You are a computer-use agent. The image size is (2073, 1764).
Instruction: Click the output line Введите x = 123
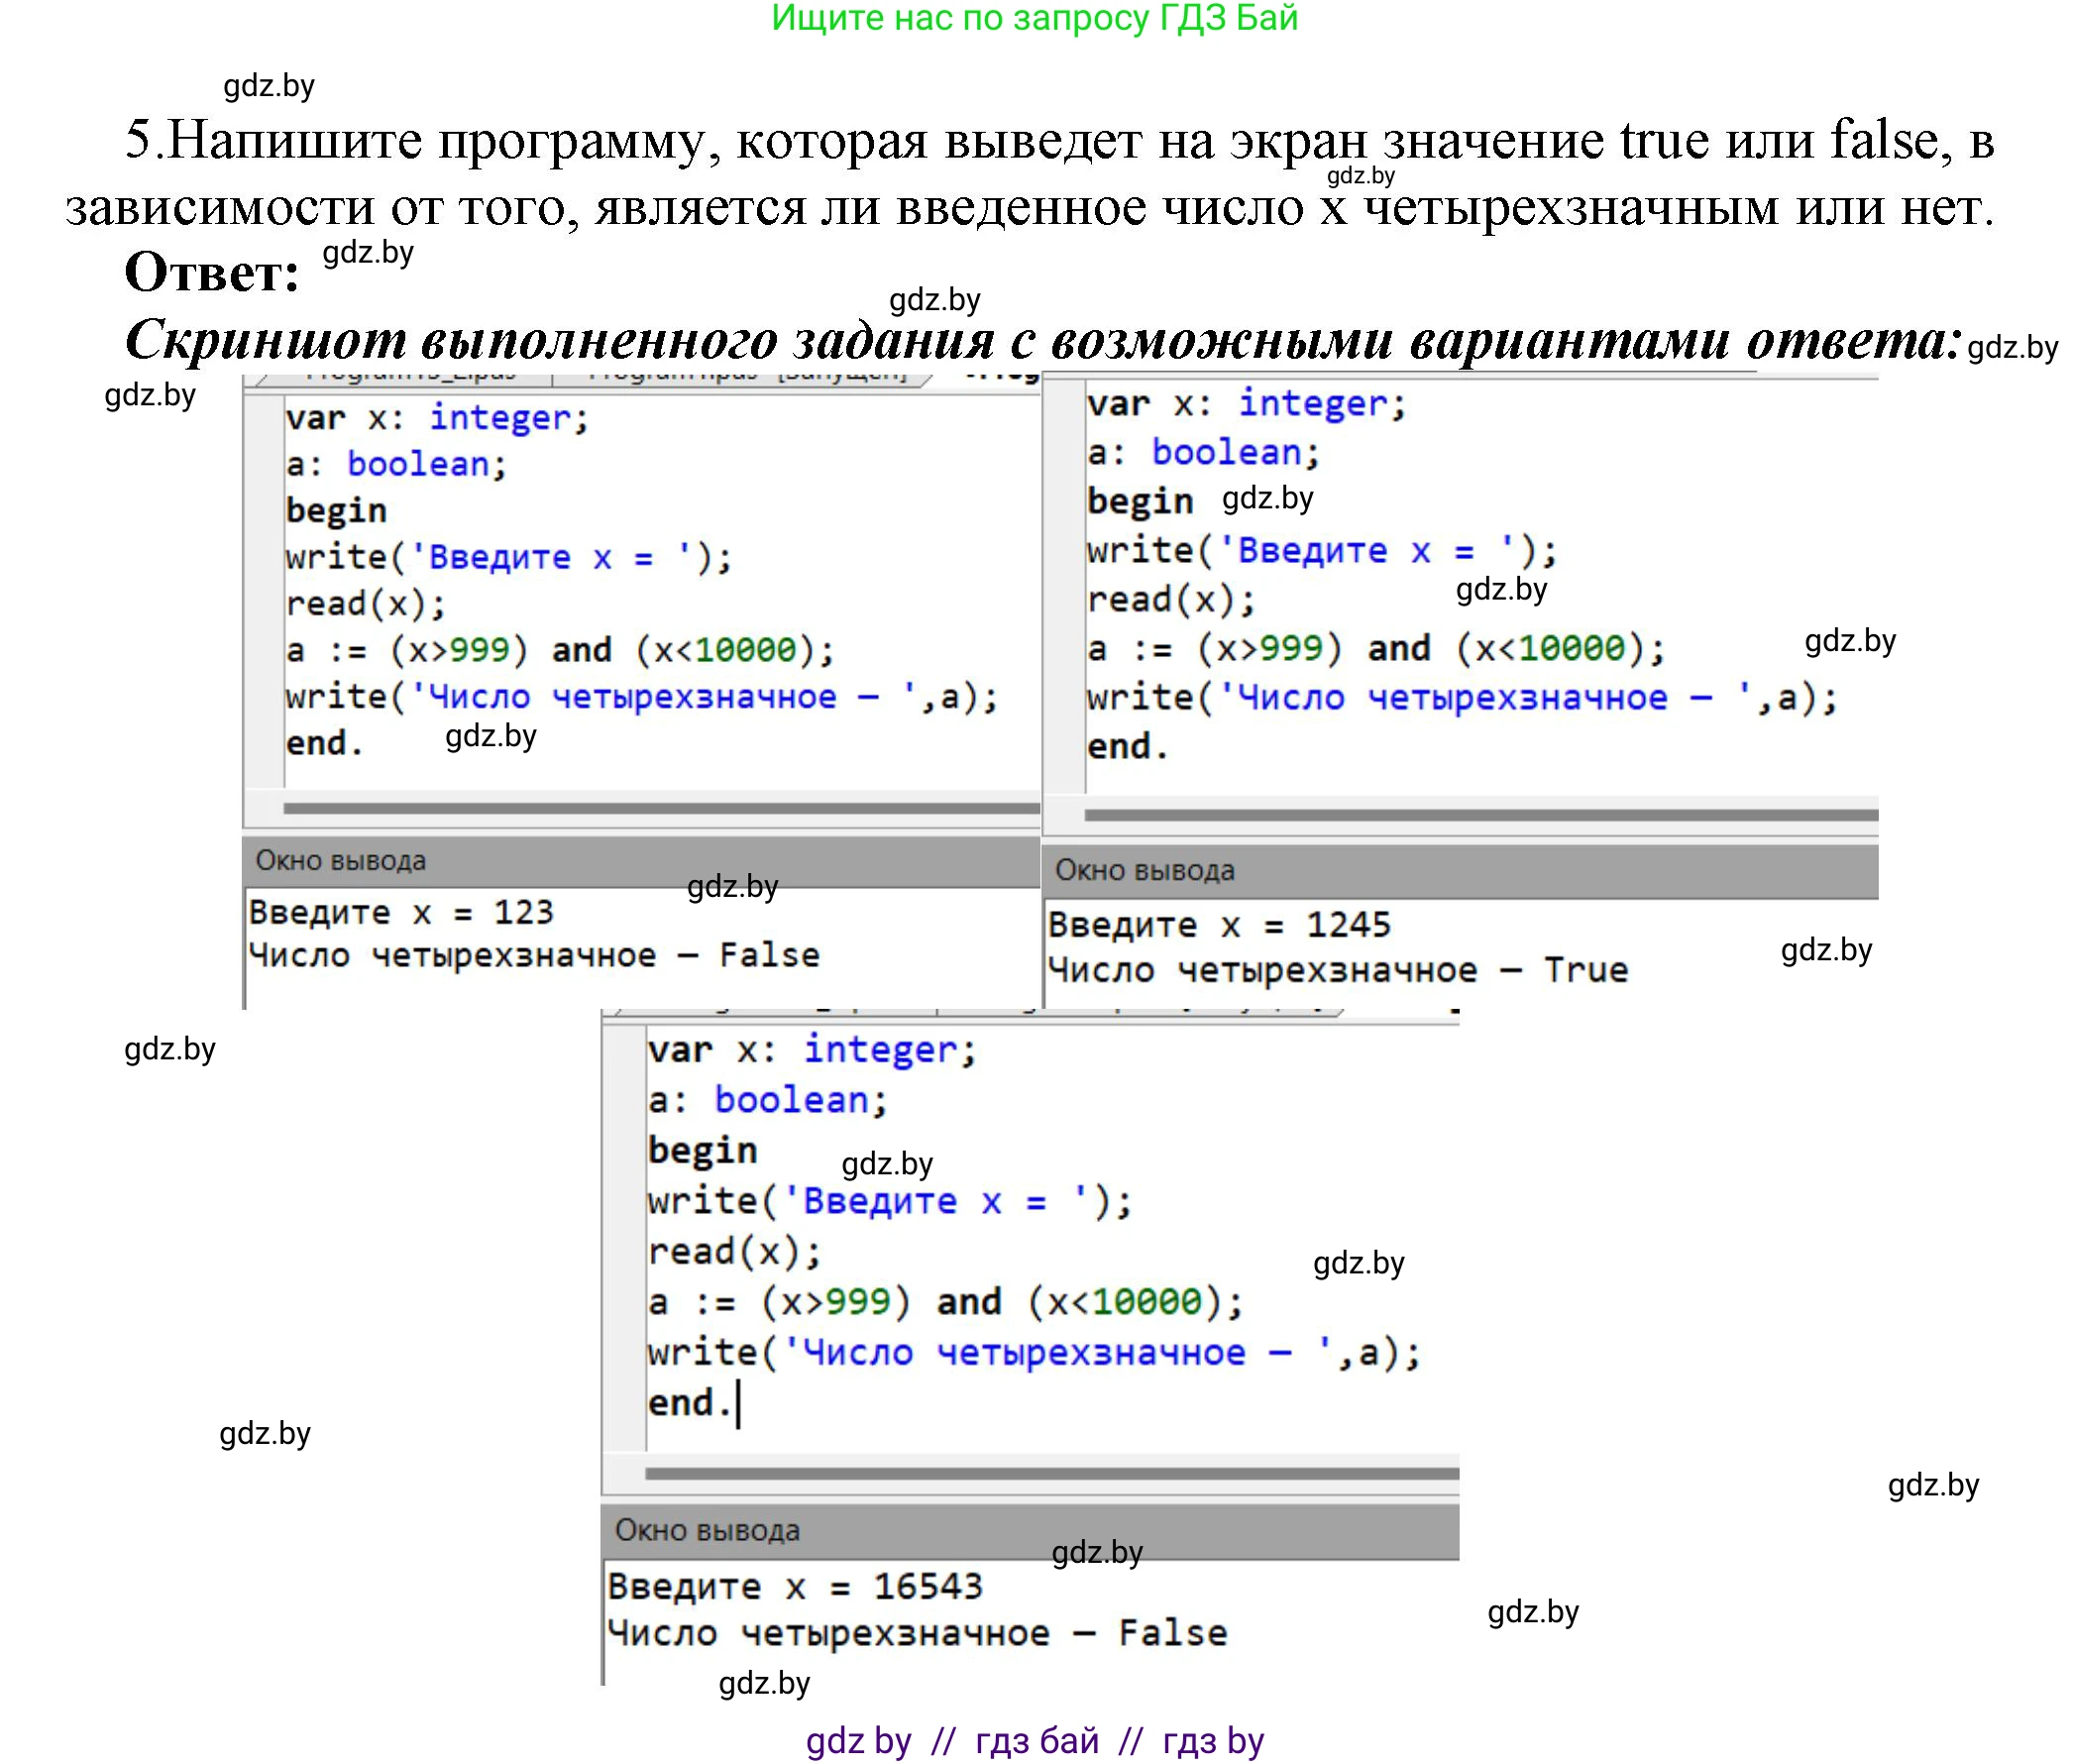(400, 911)
